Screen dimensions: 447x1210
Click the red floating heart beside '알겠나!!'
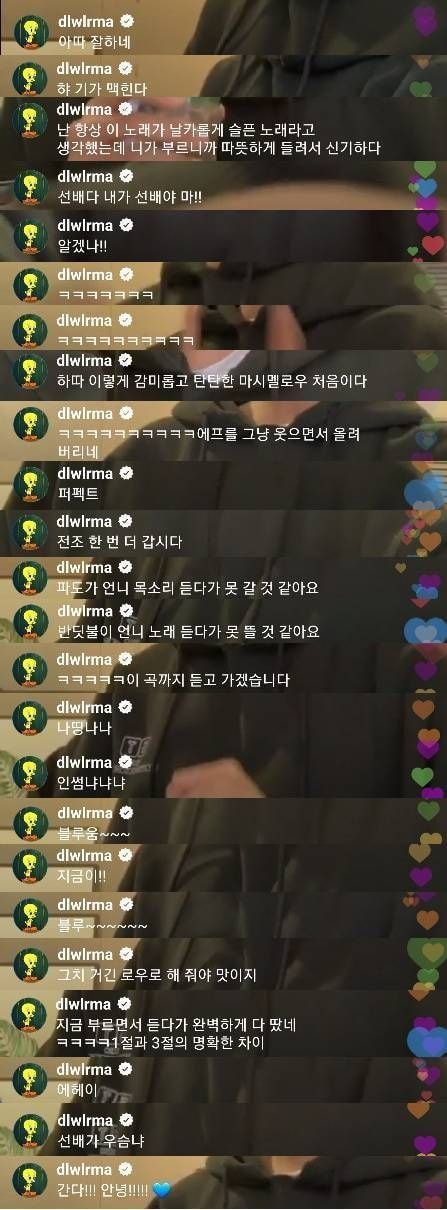click(x=432, y=245)
